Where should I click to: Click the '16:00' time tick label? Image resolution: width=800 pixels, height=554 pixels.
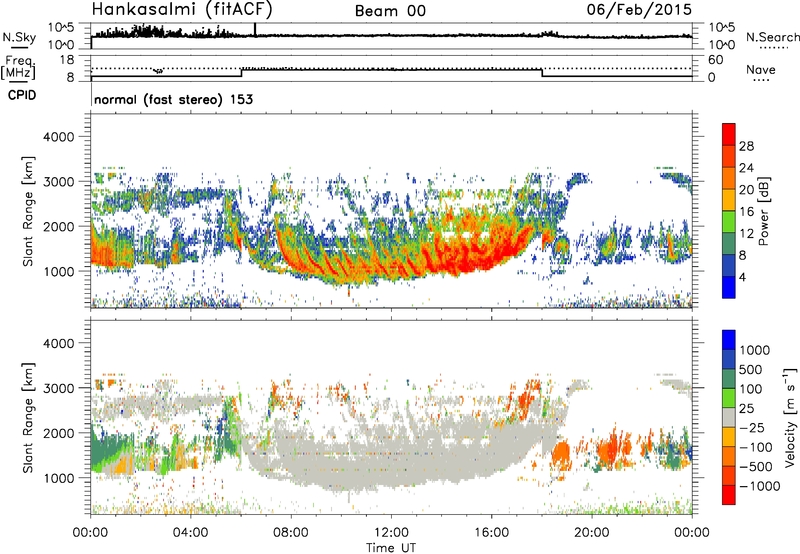tap(491, 533)
